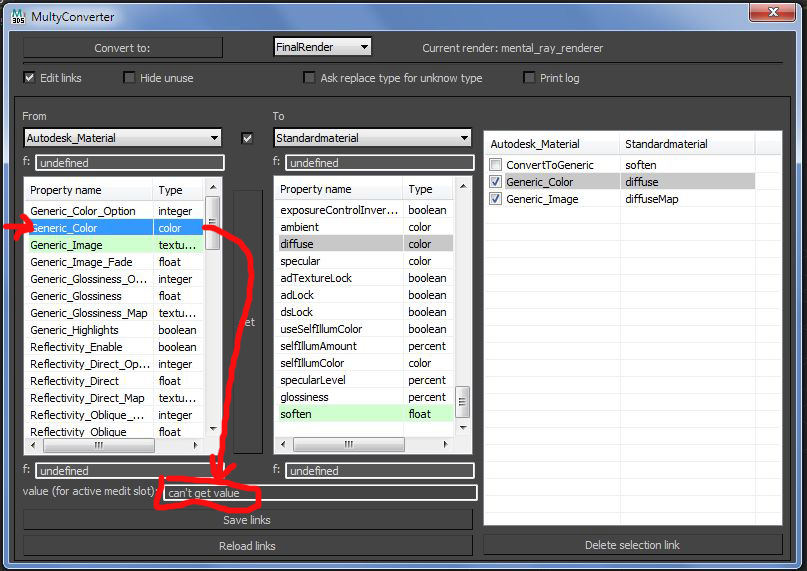The image size is (807, 571).
Task: Click Delete selection link button
Action: (x=632, y=545)
